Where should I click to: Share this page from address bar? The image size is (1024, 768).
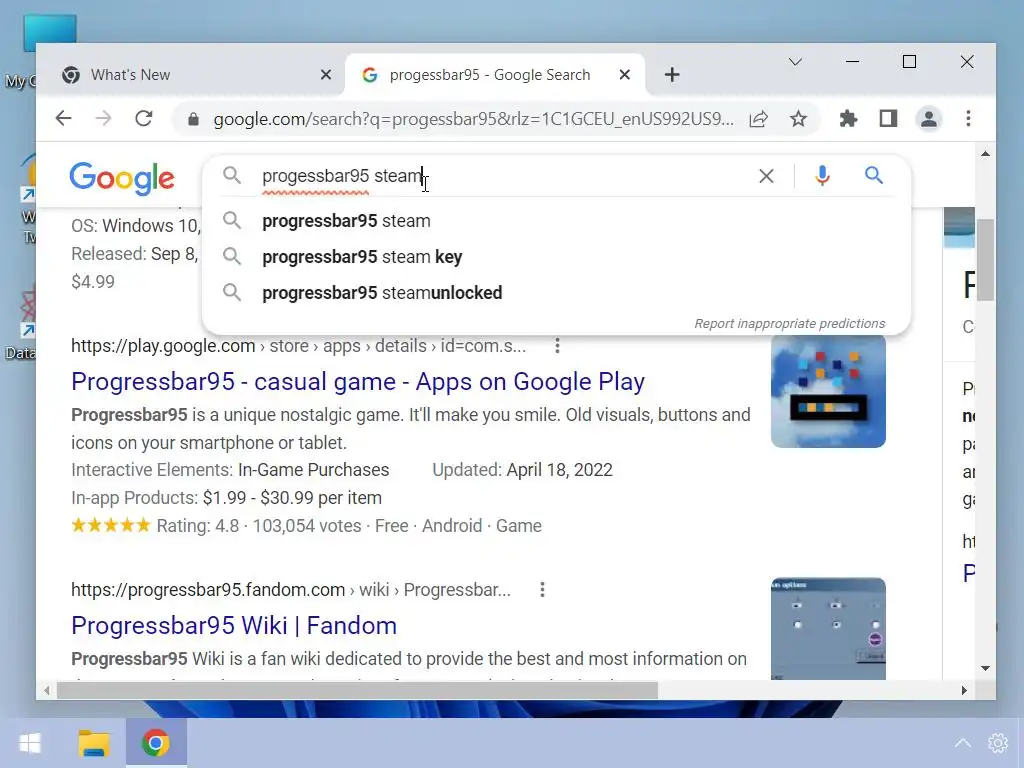click(758, 119)
